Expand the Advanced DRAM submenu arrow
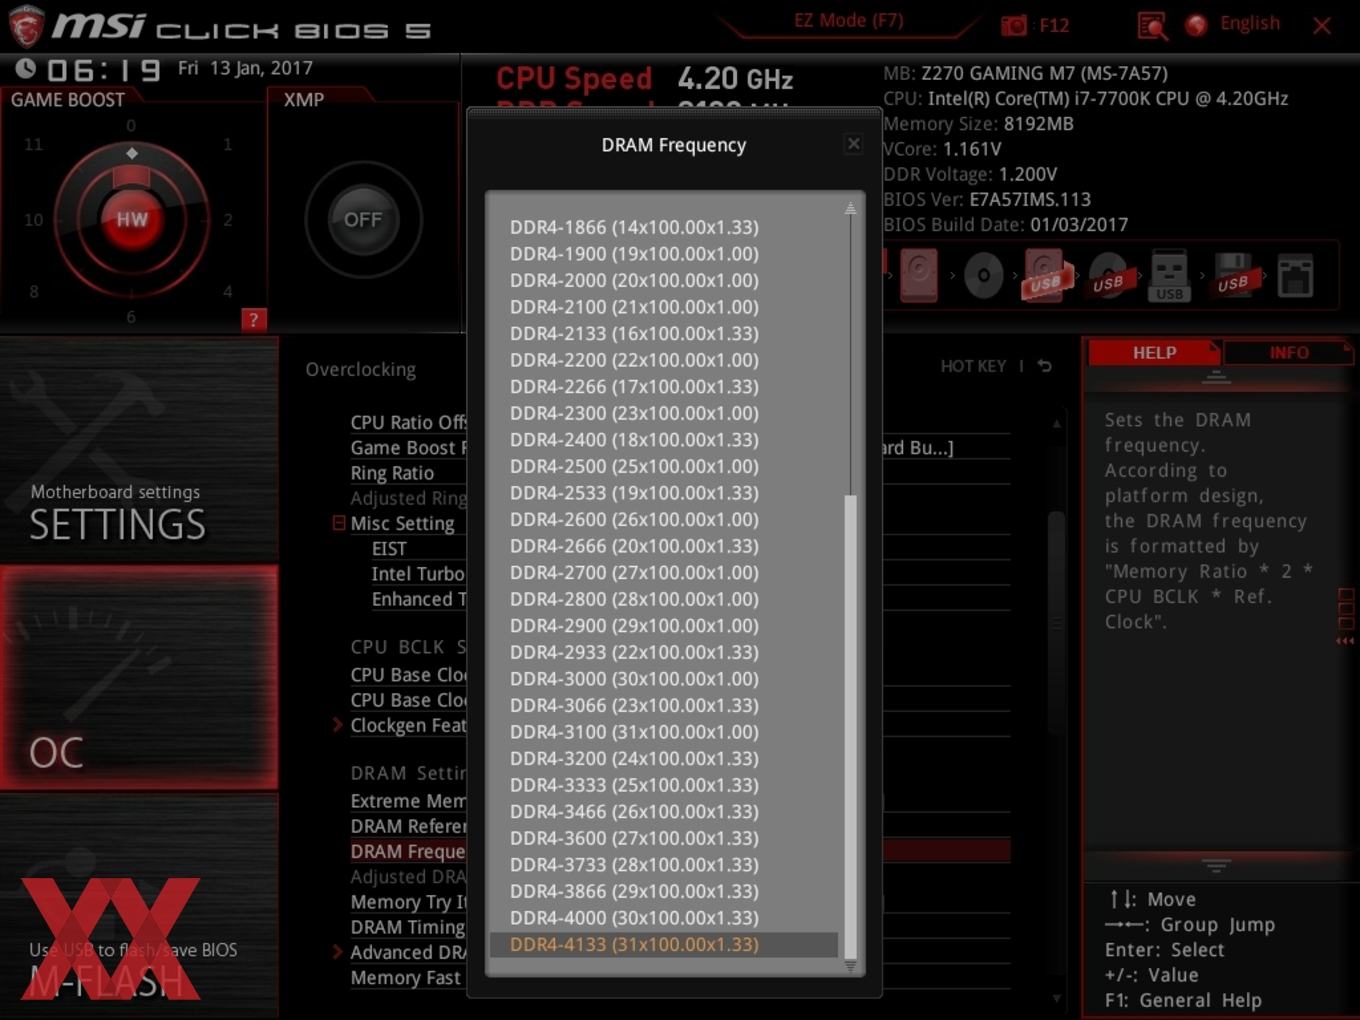The image size is (1360, 1020). (x=338, y=952)
